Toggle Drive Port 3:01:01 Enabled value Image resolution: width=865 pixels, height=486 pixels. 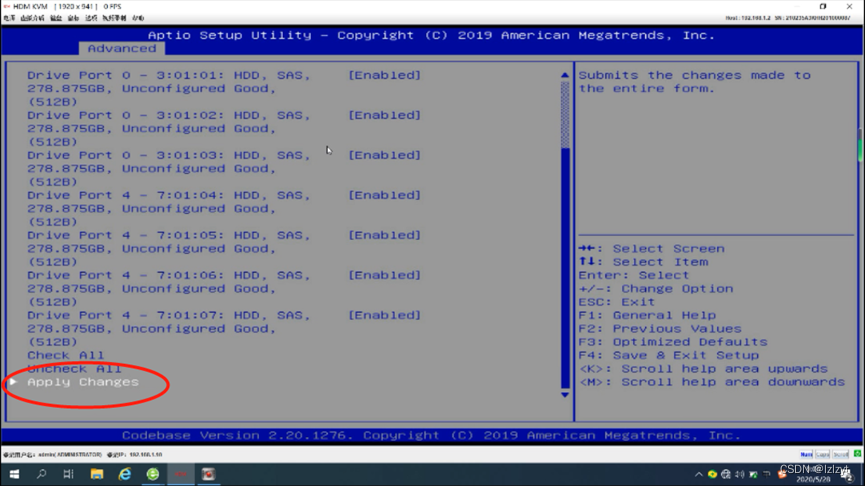tap(385, 75)
